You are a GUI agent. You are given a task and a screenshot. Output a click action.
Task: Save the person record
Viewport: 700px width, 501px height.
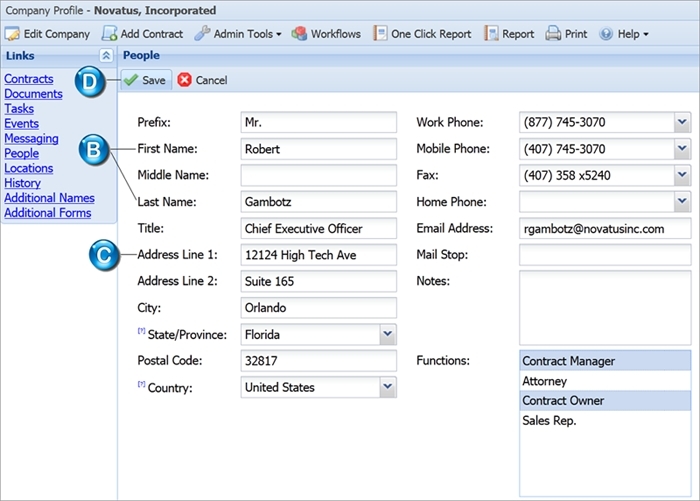(146, 80)
